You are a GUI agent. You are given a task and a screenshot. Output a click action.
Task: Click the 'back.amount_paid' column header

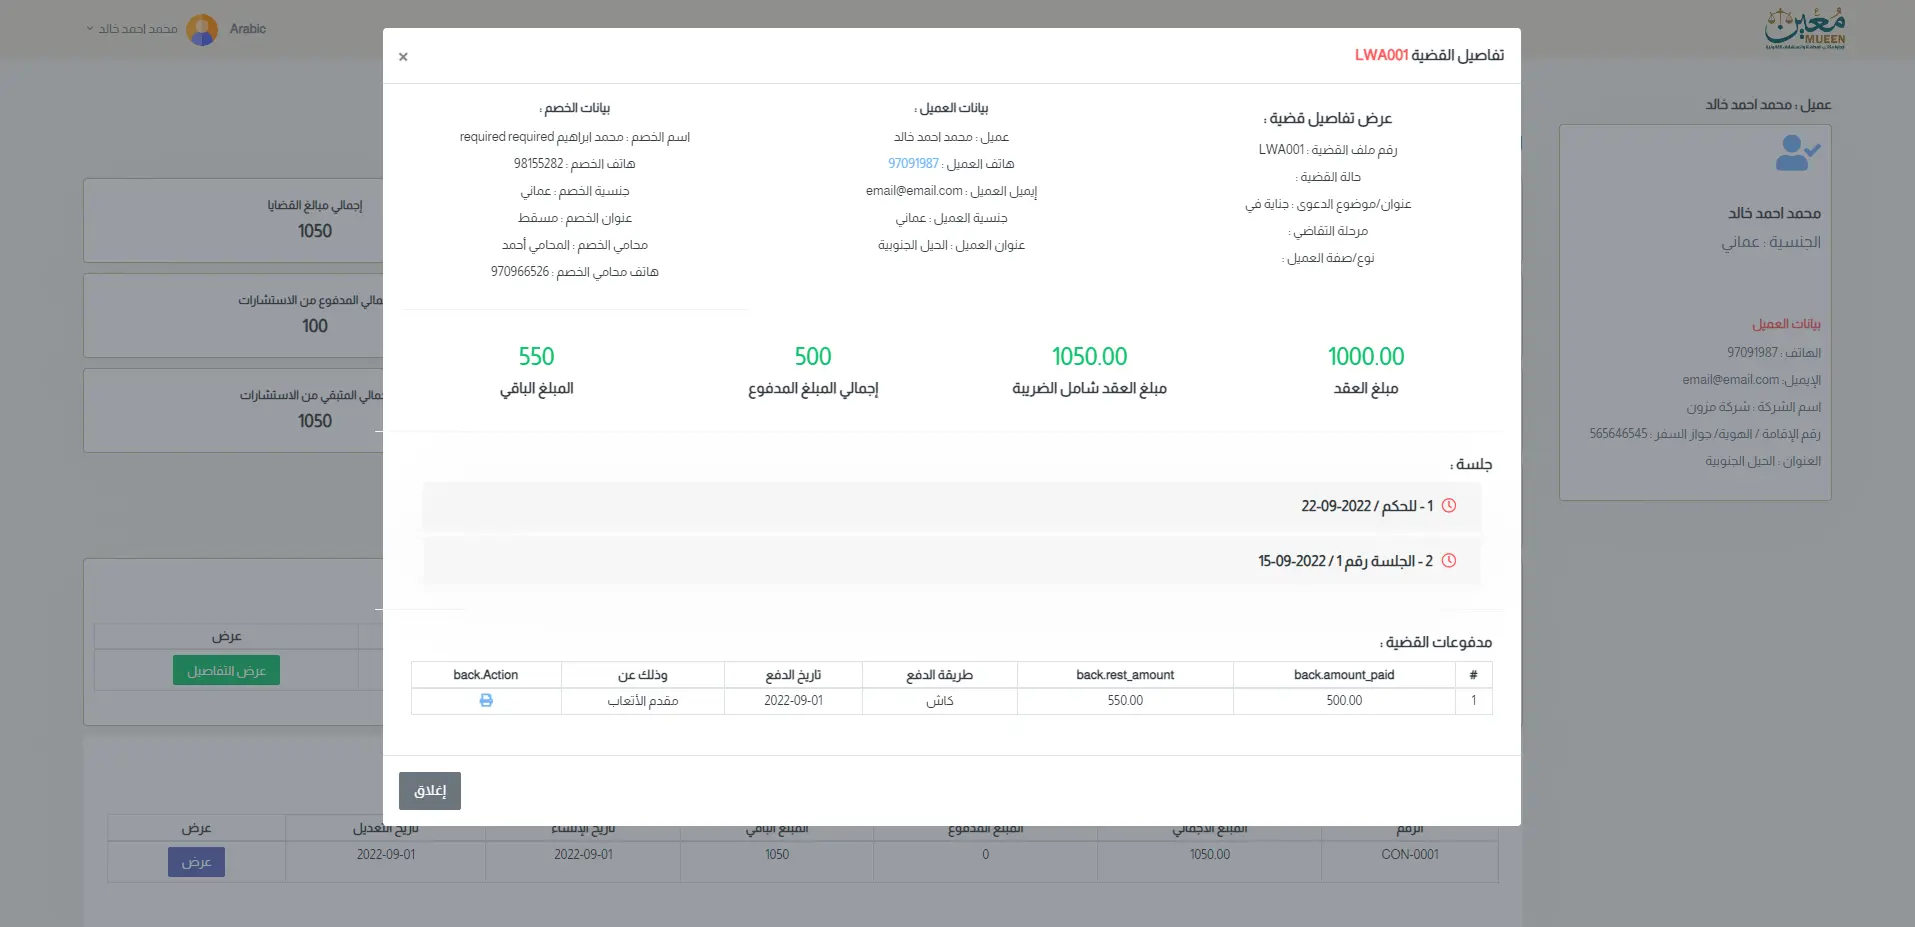point(1343,675)
